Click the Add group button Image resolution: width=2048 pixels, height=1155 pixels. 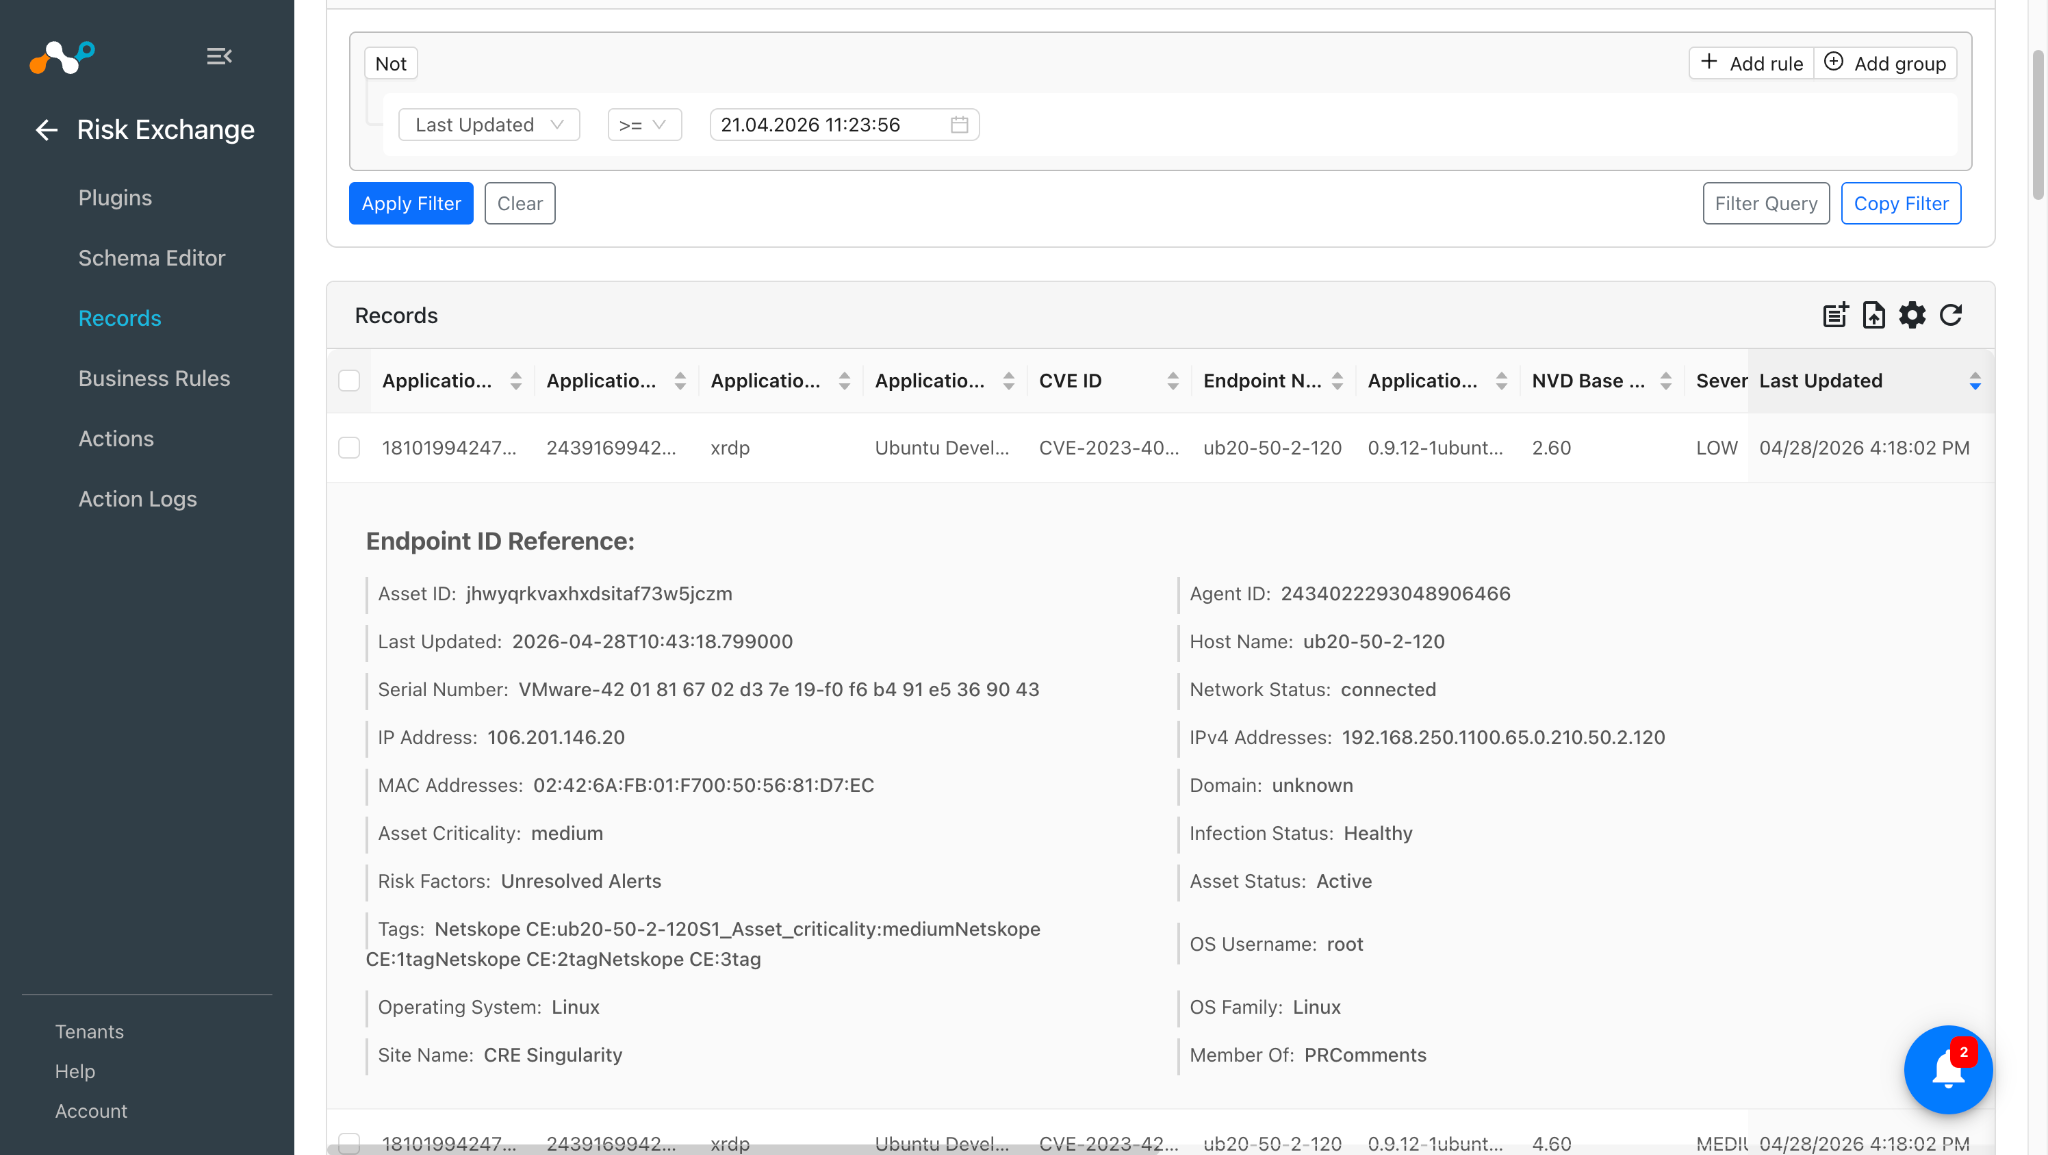[x=1885, y=63]
